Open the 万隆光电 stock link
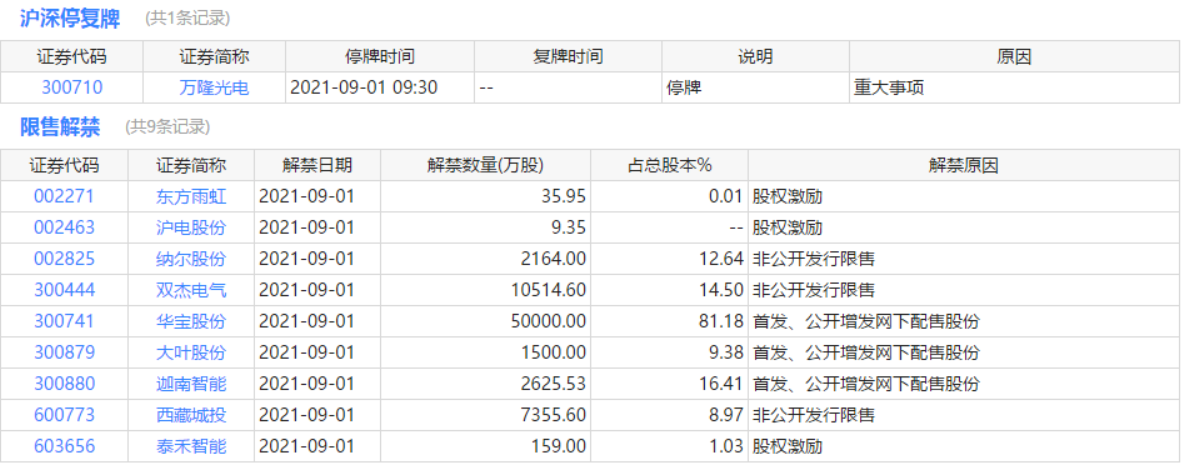This screenshot has width=1183, height=467. point(214,88)
